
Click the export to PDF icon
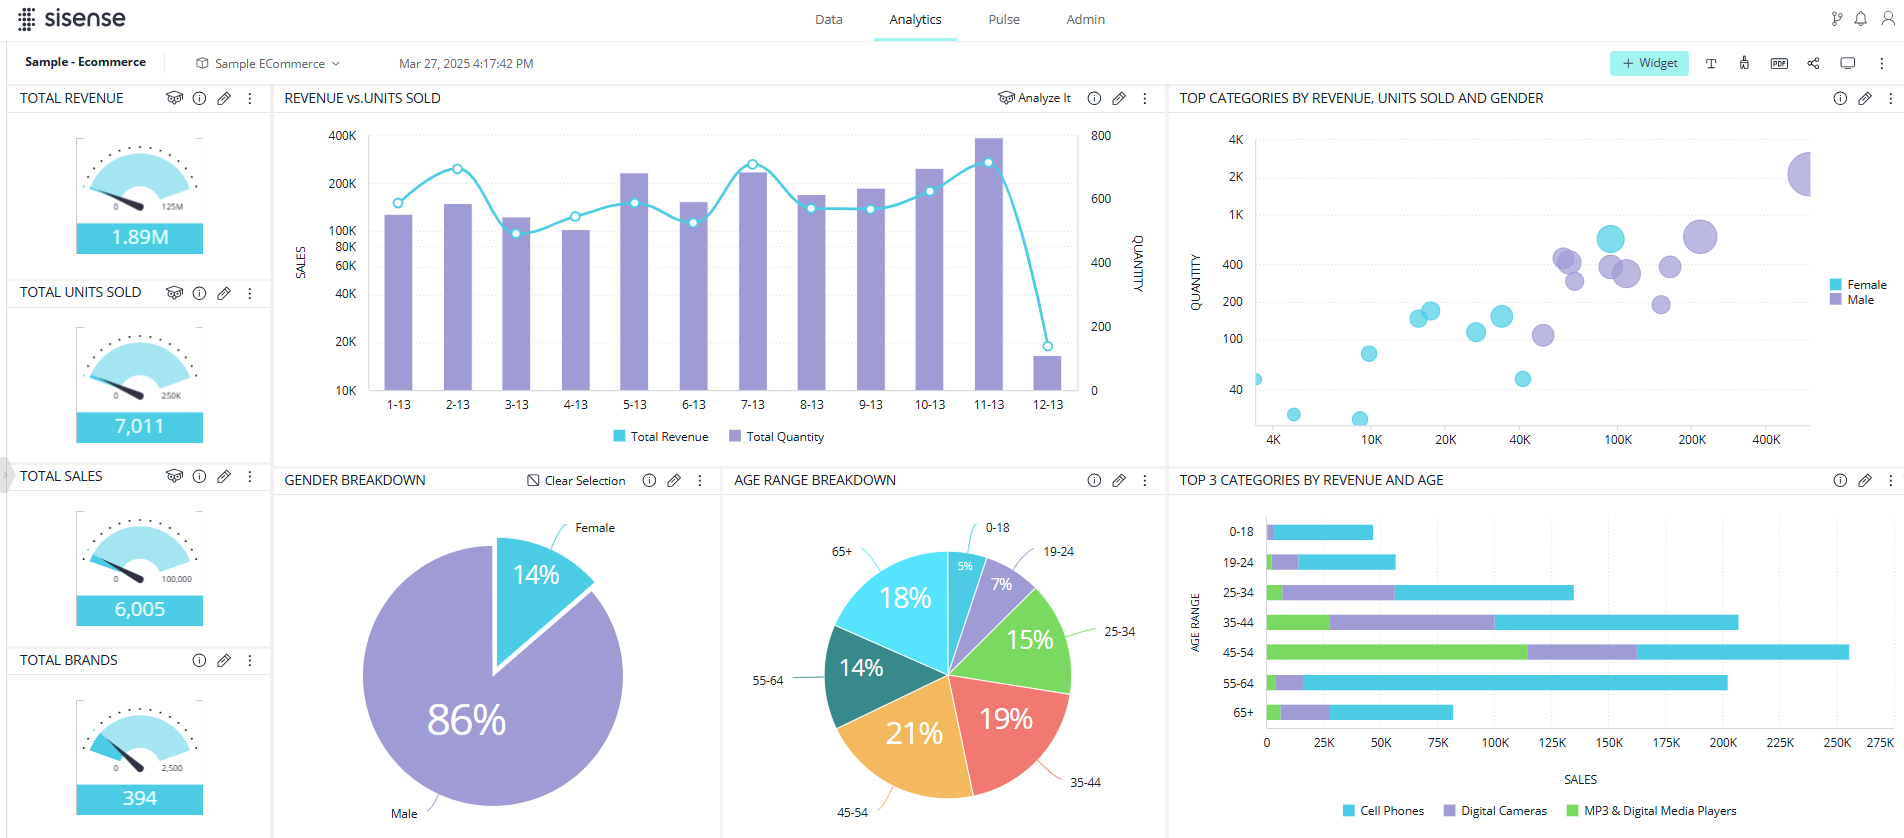1778,63
